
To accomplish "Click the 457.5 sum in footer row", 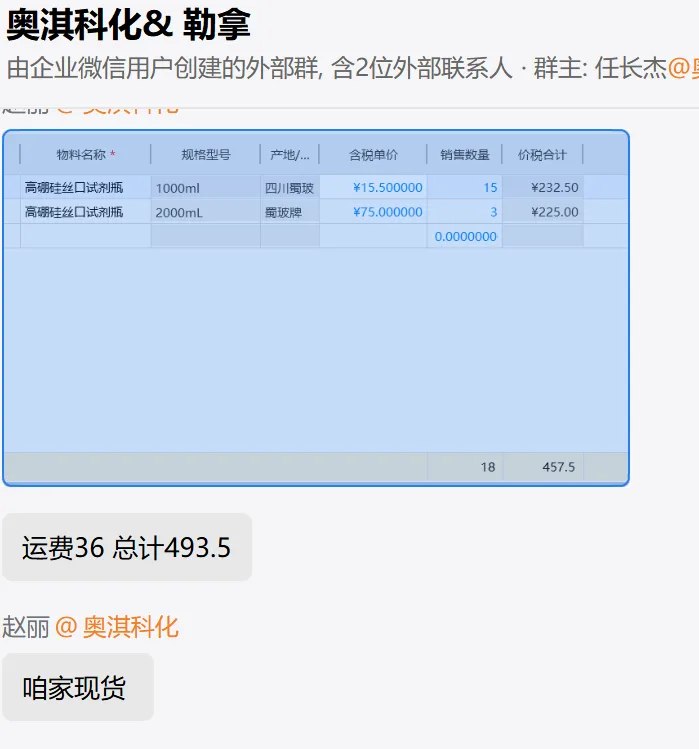I will tap(543, 467).
